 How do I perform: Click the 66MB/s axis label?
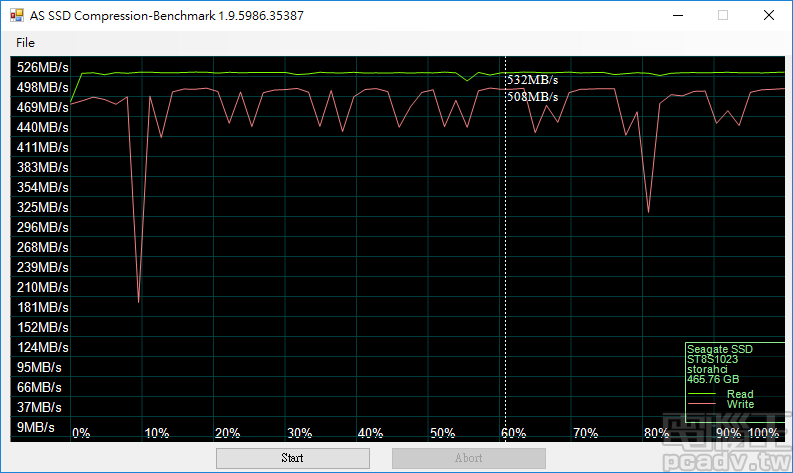[39, 388]
